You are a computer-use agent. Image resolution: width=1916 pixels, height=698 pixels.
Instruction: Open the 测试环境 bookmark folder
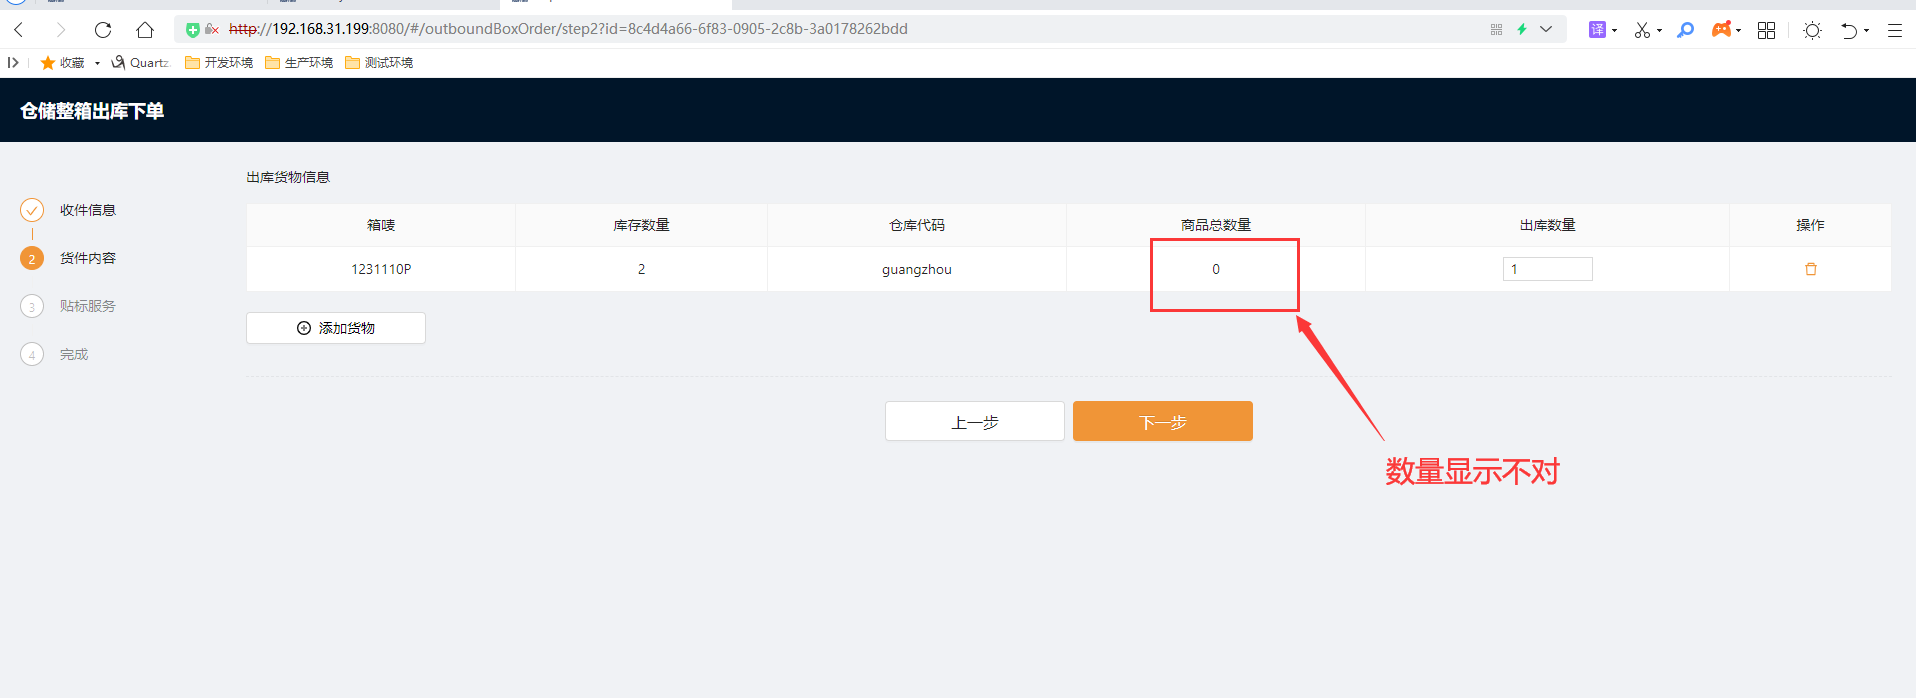pos(379,62)
